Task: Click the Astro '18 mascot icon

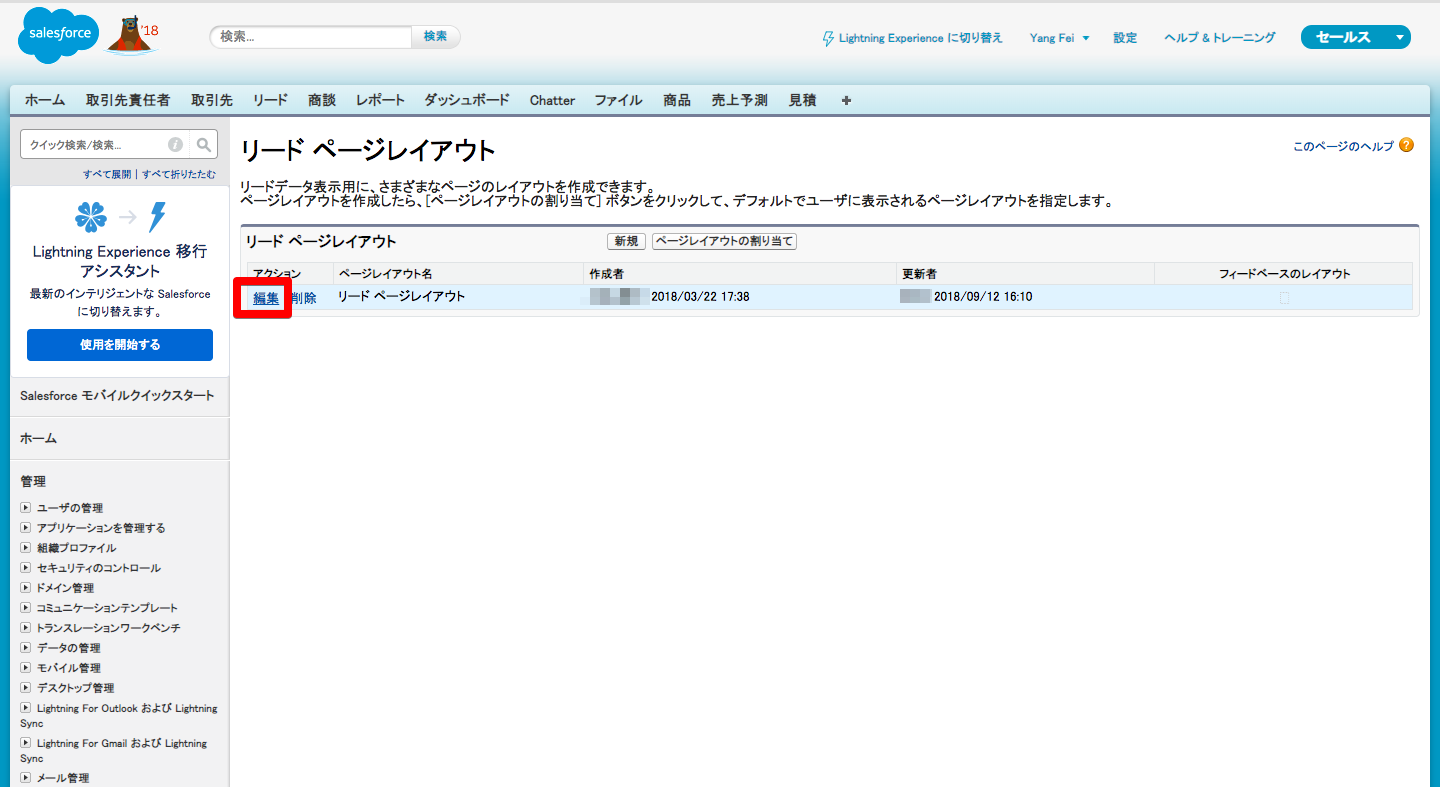Action: pyautogui.click(x=131, y=34)
